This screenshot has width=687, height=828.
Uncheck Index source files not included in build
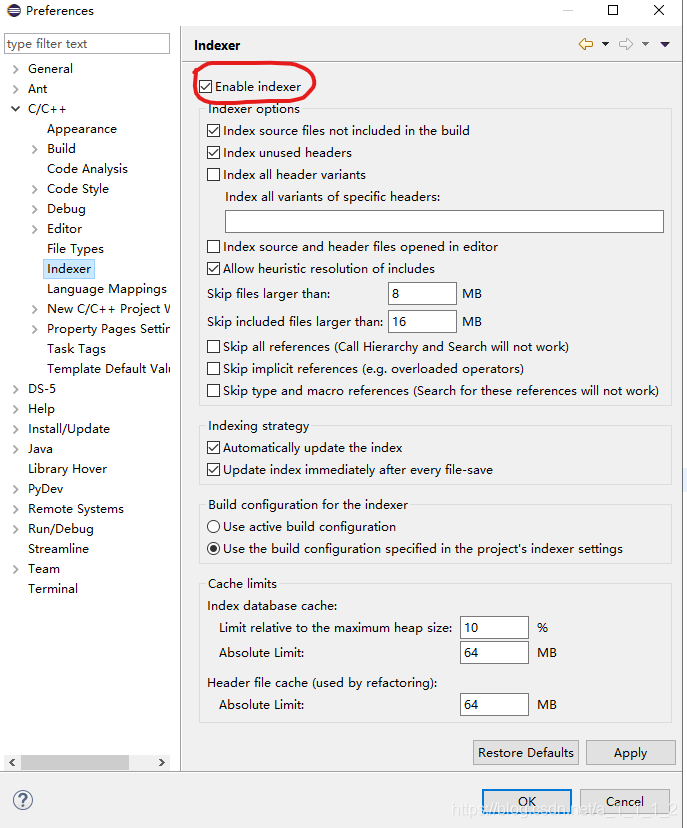[x=213, y=130]
